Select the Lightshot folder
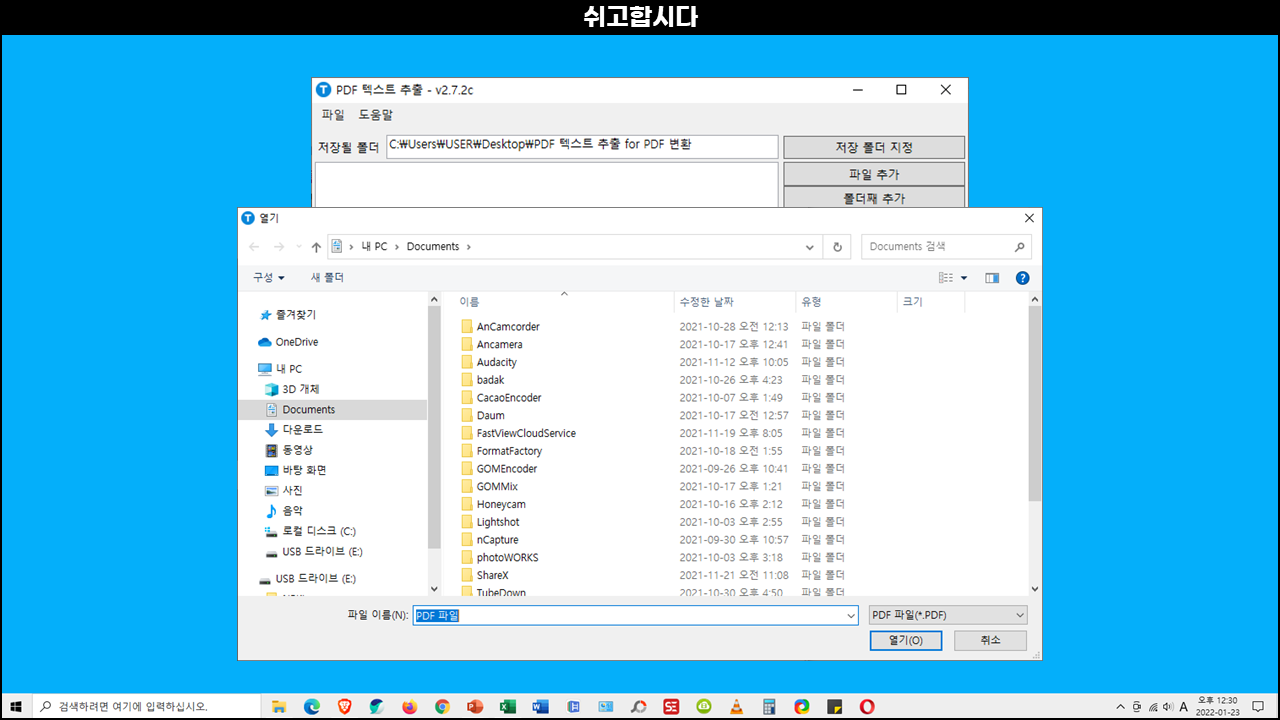 [498, 522]
